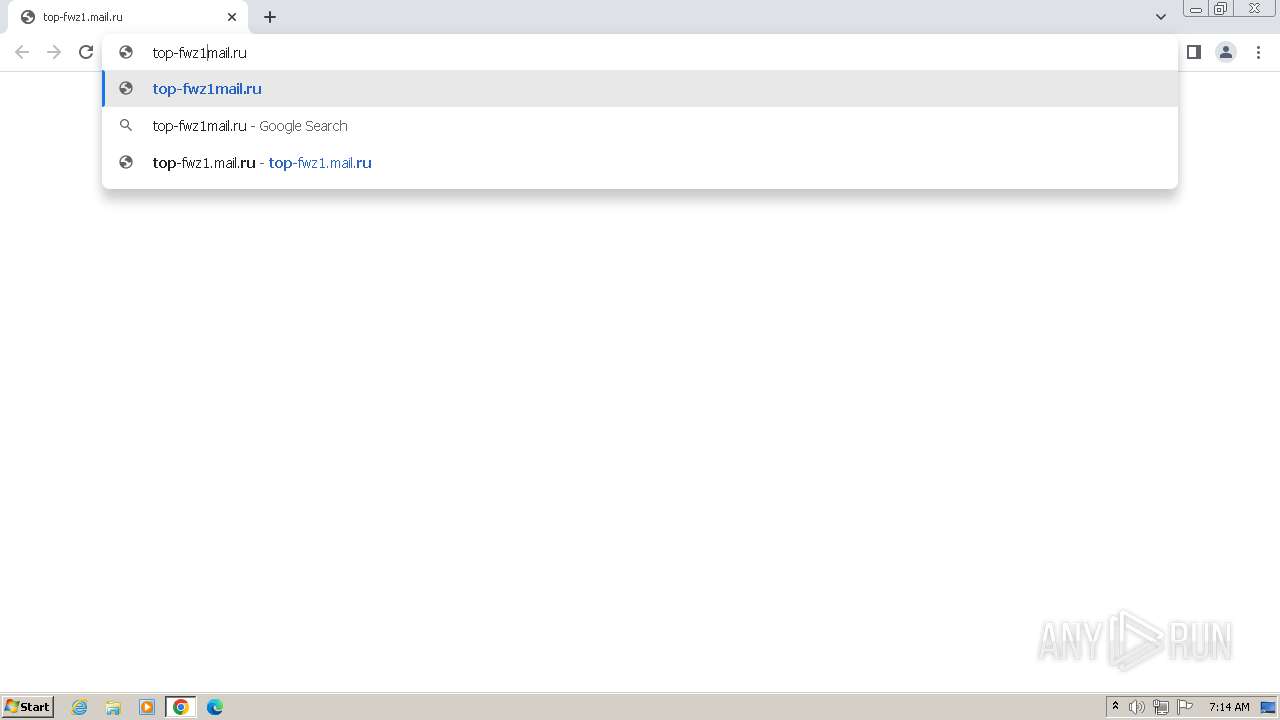
Task: Click globe icon in address bar
Action: 126,52
